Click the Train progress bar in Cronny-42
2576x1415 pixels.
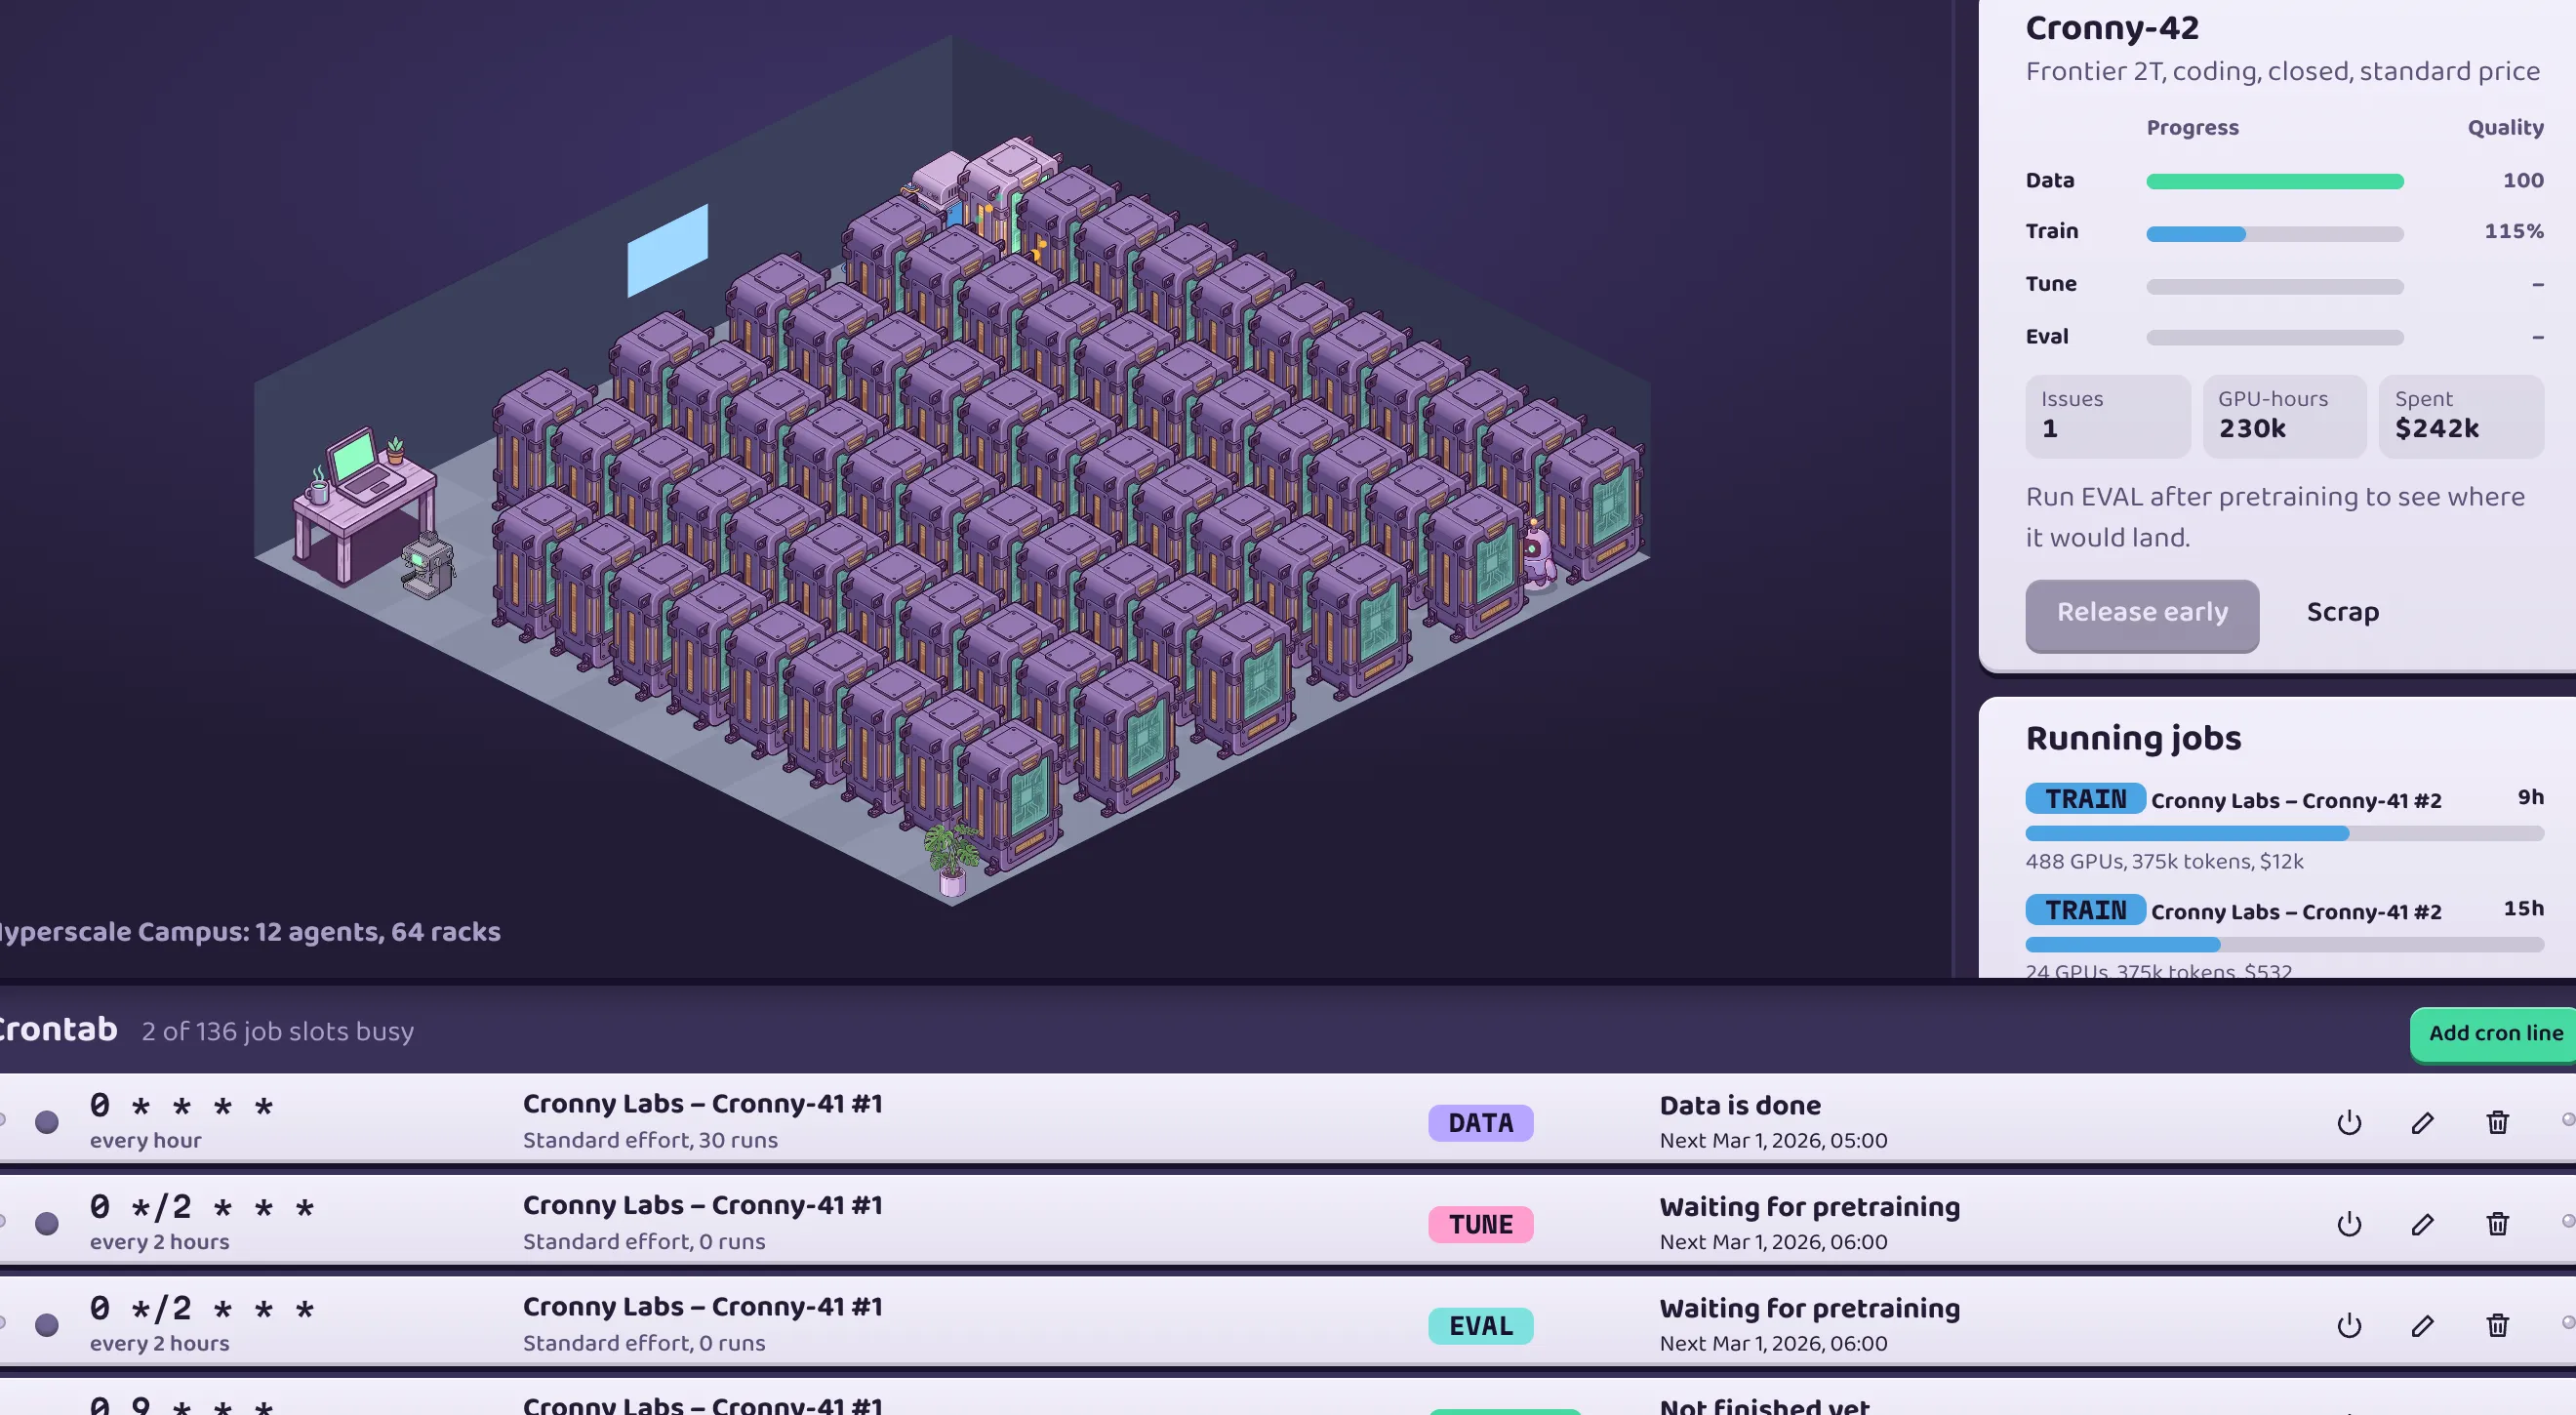click(x=2274, y=234)
